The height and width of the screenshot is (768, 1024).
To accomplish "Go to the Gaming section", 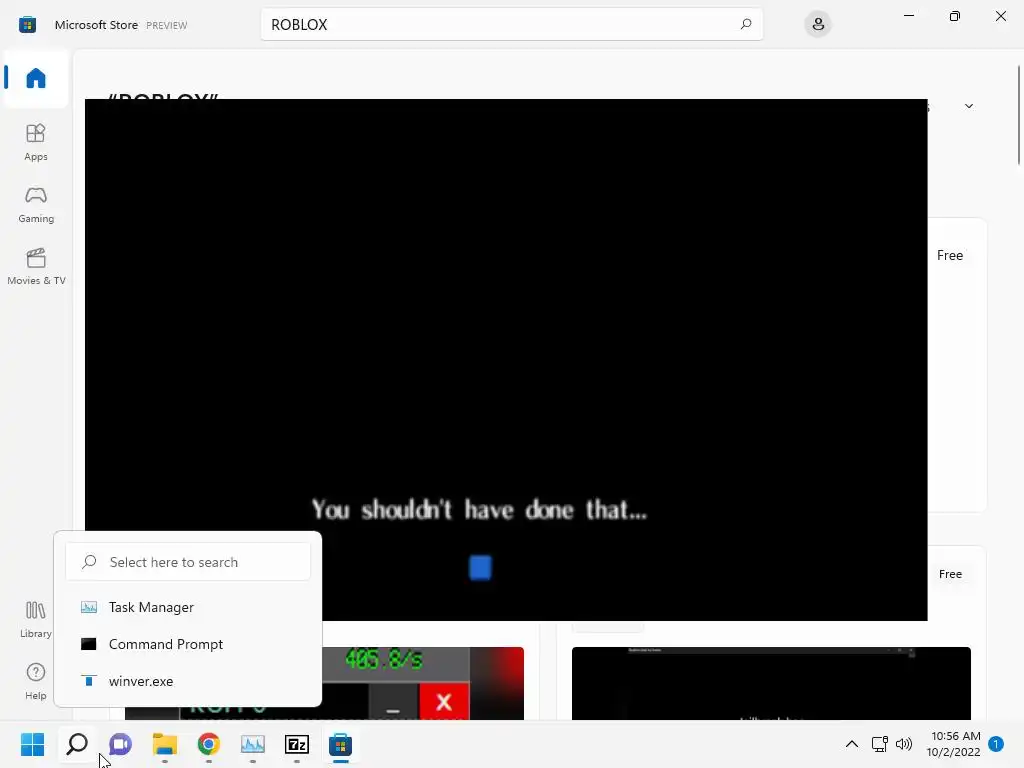I will [36, 204].
